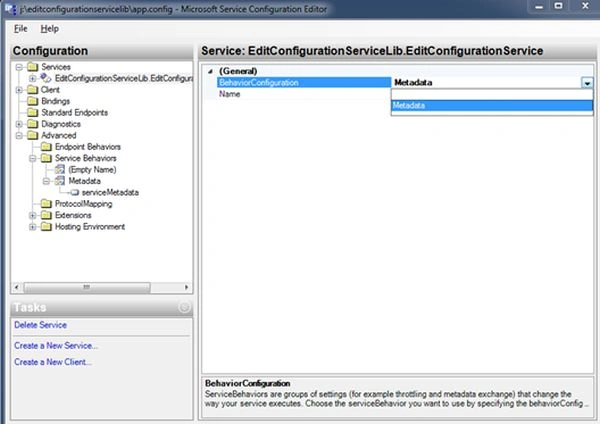600x424 pixels.
Task: Click the Endpoint Behaviors folder icon
Action: [x=46, y=147]
